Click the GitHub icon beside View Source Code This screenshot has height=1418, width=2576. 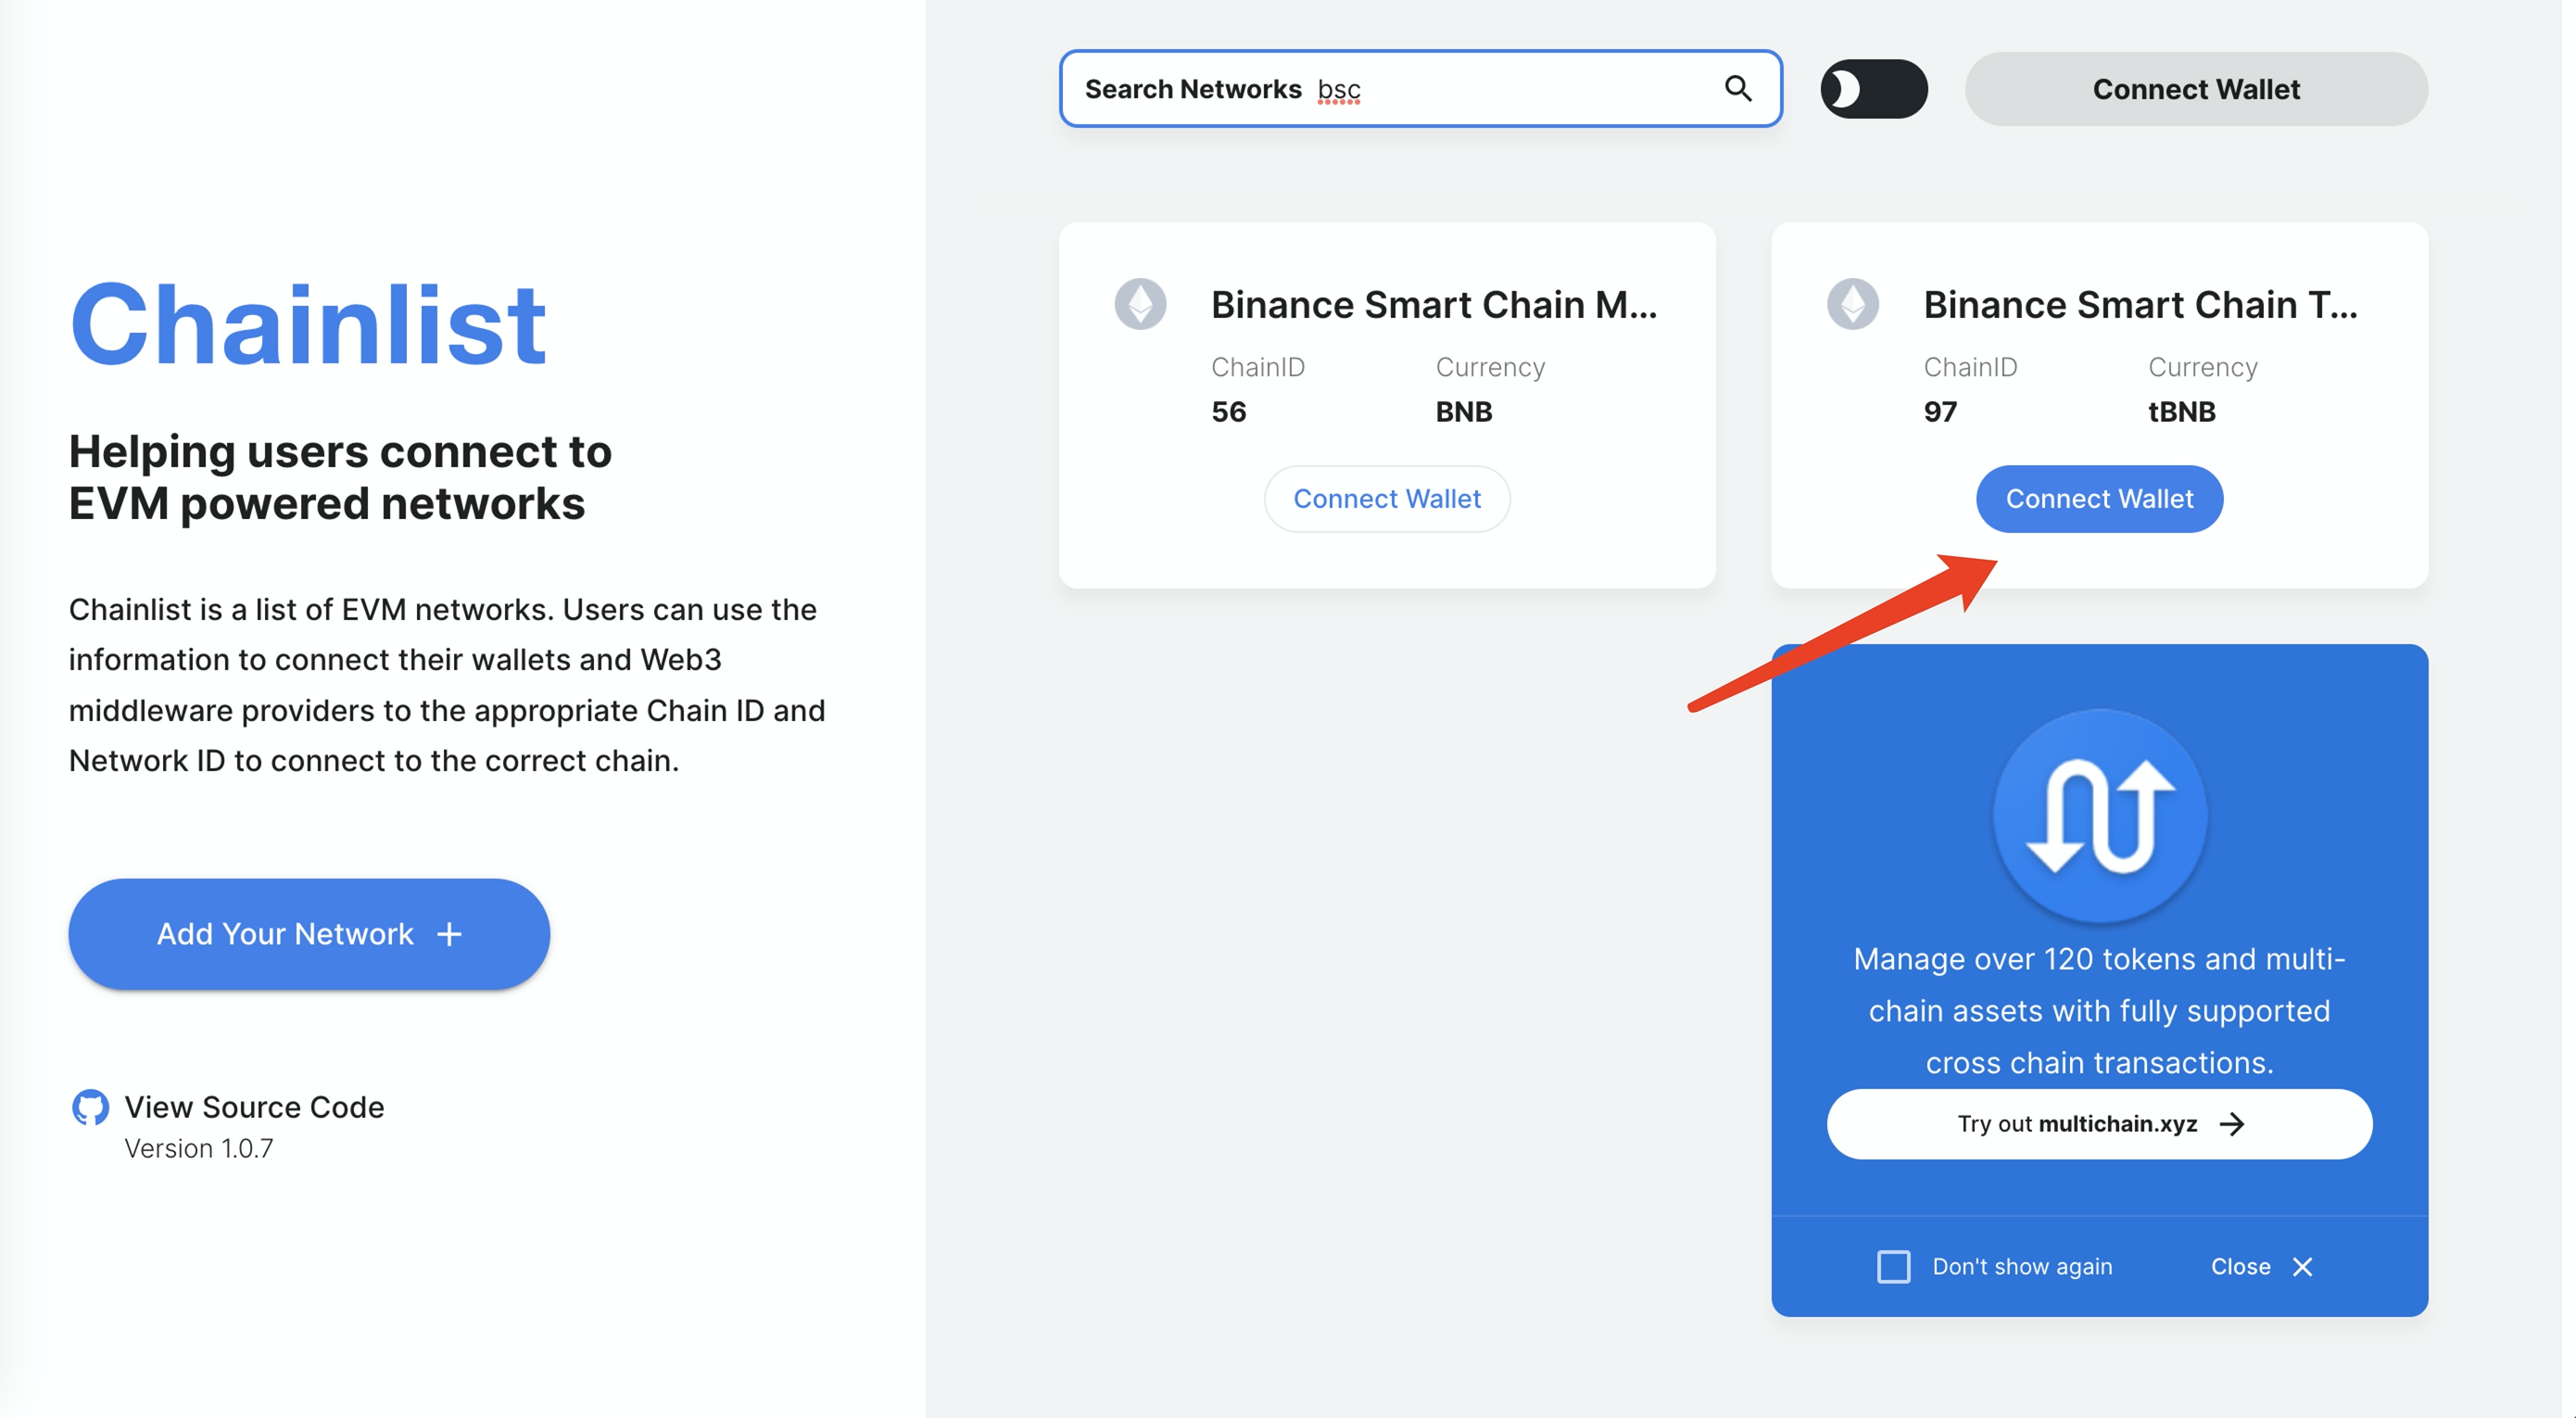pyautogui.click(x=90, y=1107)
